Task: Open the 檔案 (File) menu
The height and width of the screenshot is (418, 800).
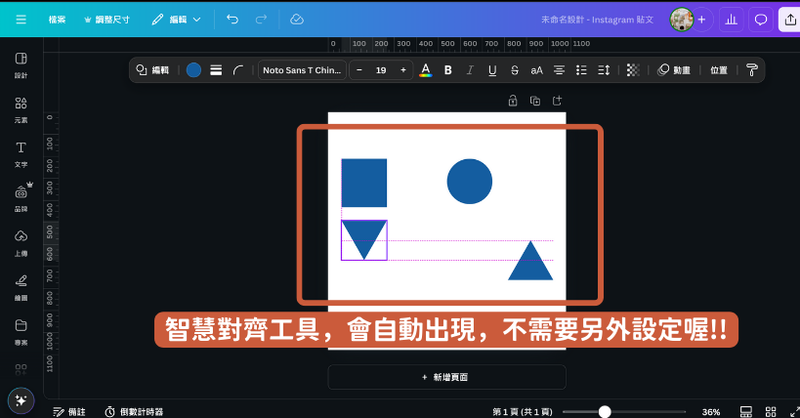Action: point(57,19)
